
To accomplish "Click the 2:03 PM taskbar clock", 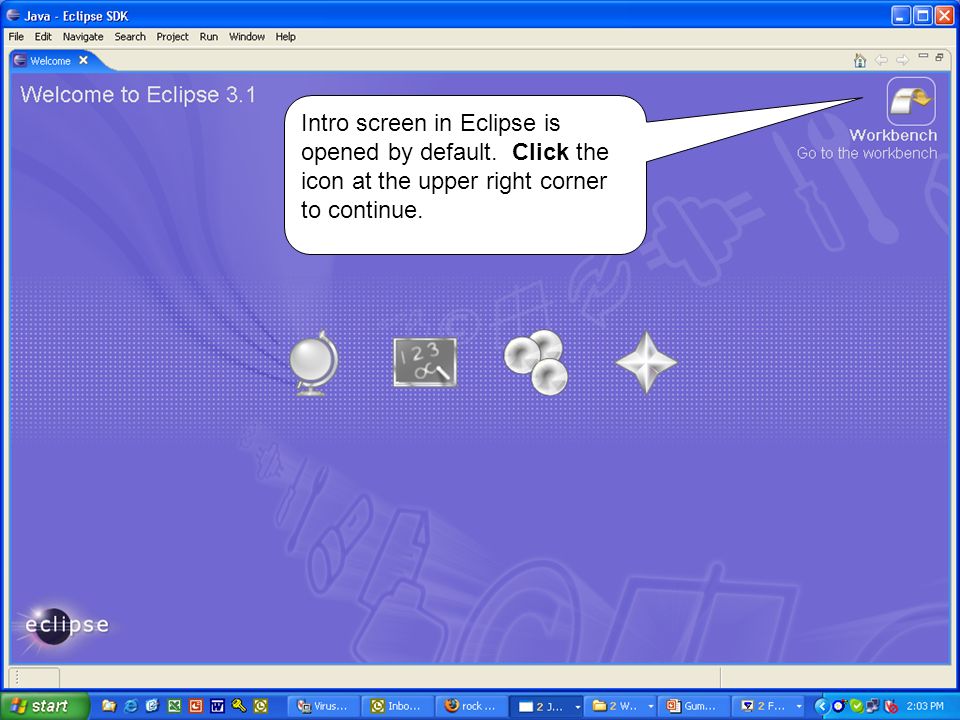I will coord(924,706).
